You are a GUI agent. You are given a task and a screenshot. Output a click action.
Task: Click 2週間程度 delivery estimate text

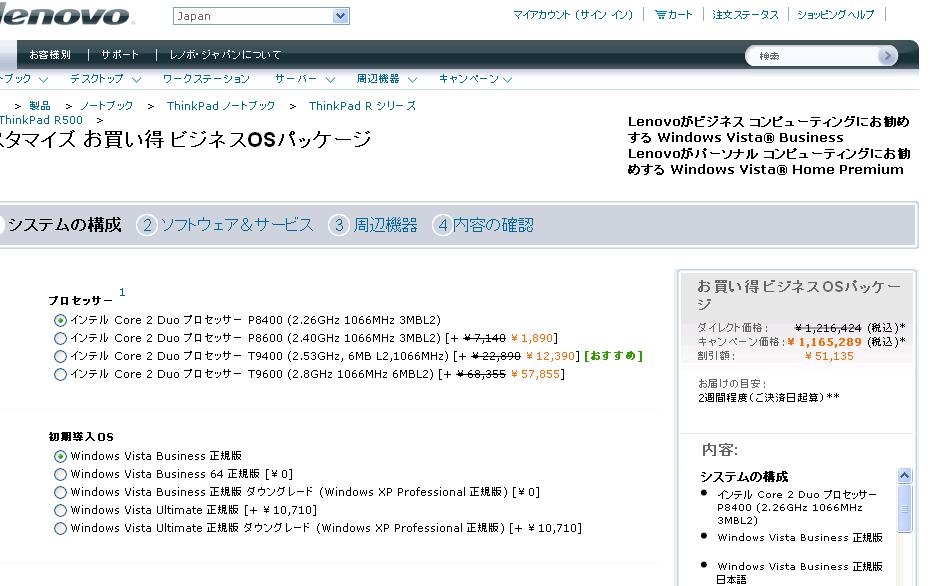[x=769, y=397]
